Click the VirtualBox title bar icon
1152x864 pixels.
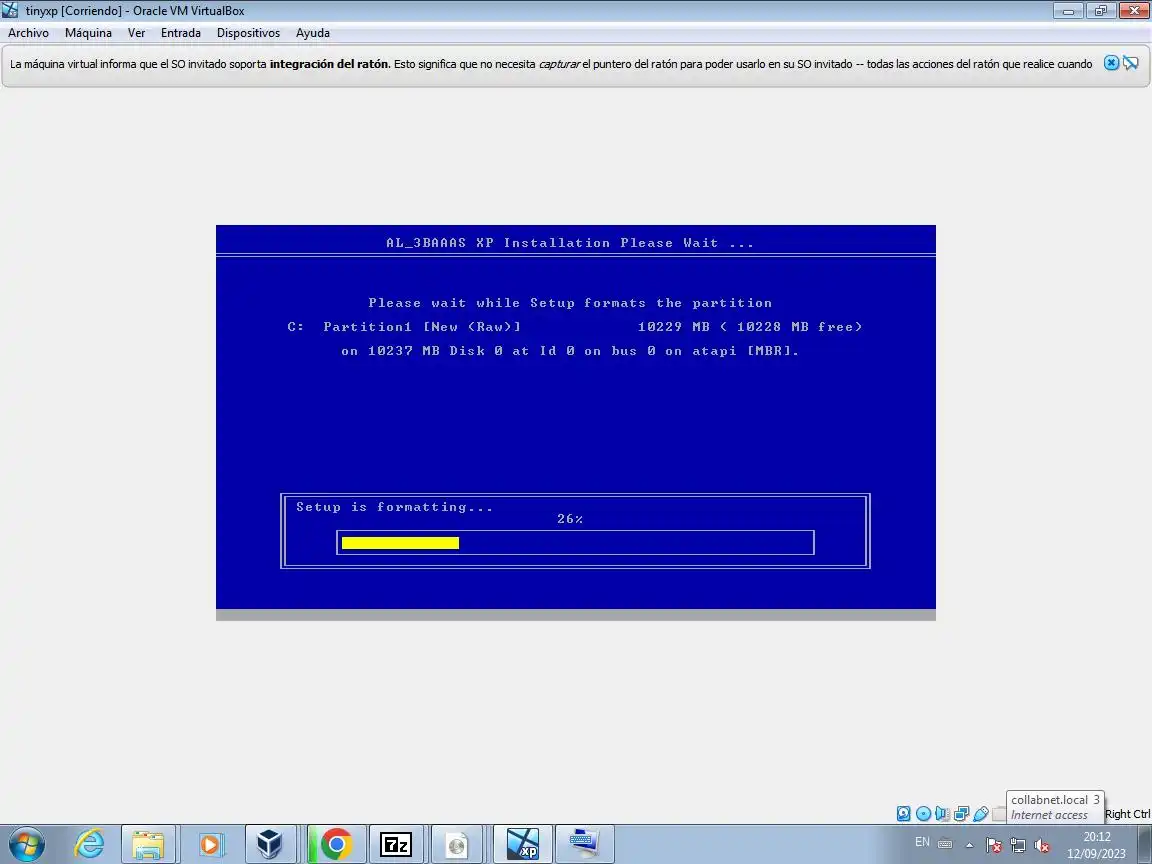coord(10,10)
